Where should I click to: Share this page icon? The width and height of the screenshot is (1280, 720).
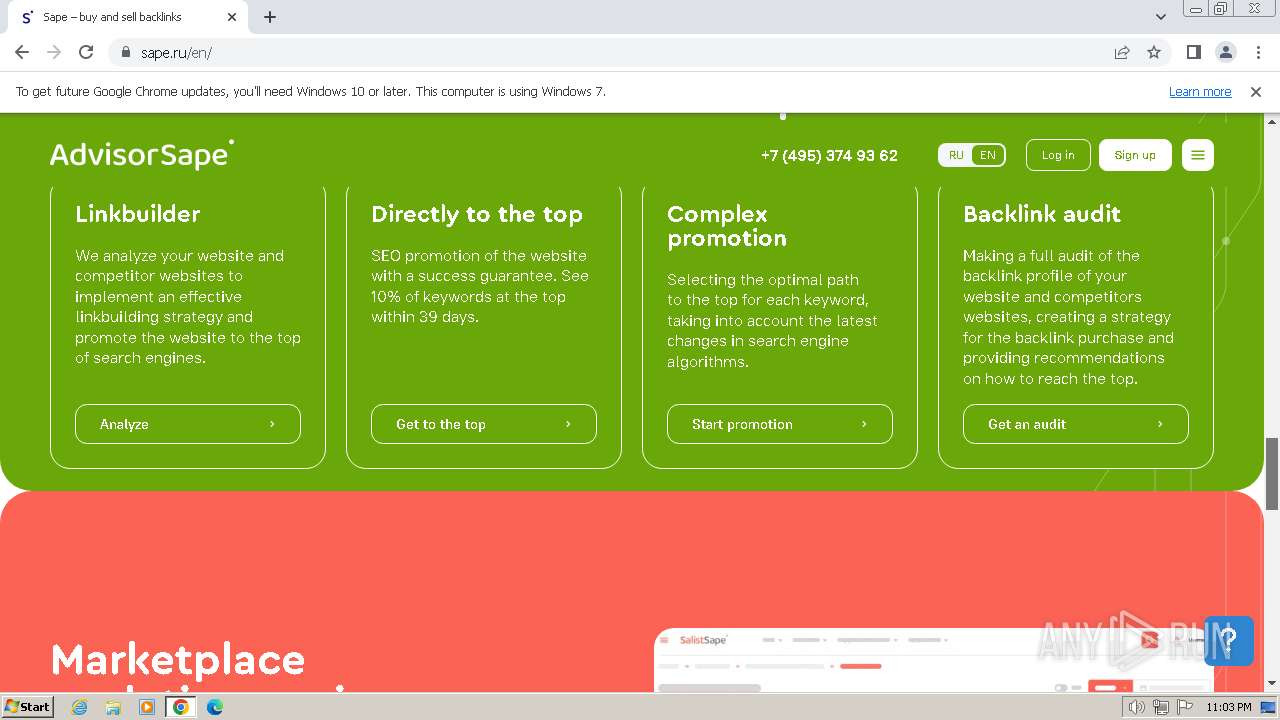[x=1122, y=52]
